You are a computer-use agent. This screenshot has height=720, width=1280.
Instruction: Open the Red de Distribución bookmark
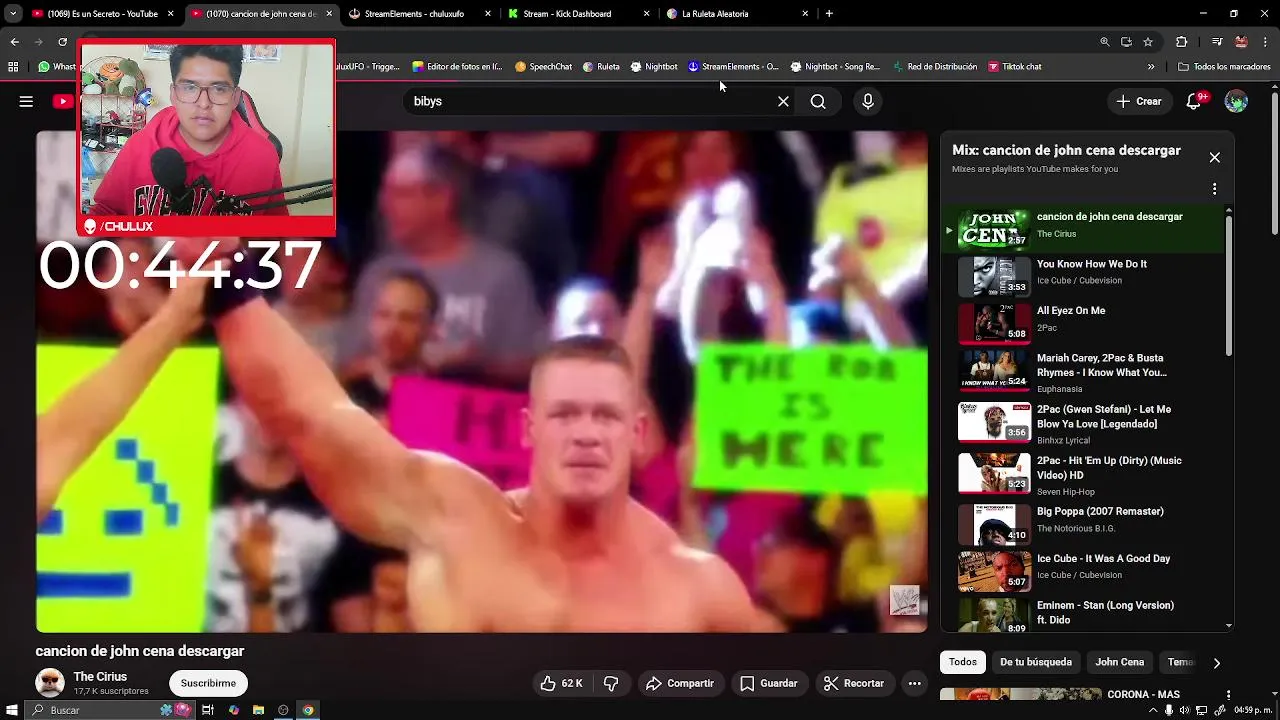click(x=935, y=67)
